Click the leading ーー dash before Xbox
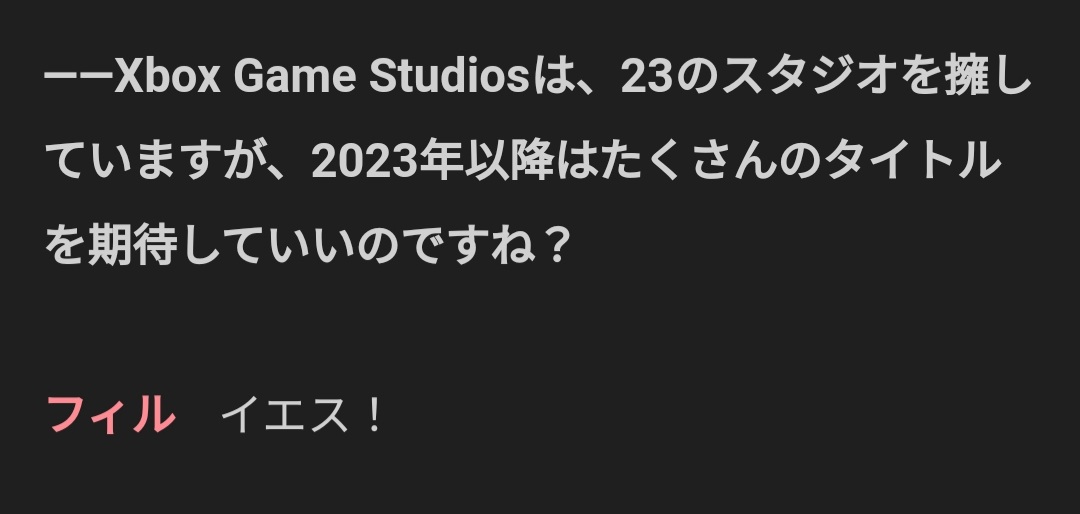This screenshot has height=514, width=1080. 79,77
